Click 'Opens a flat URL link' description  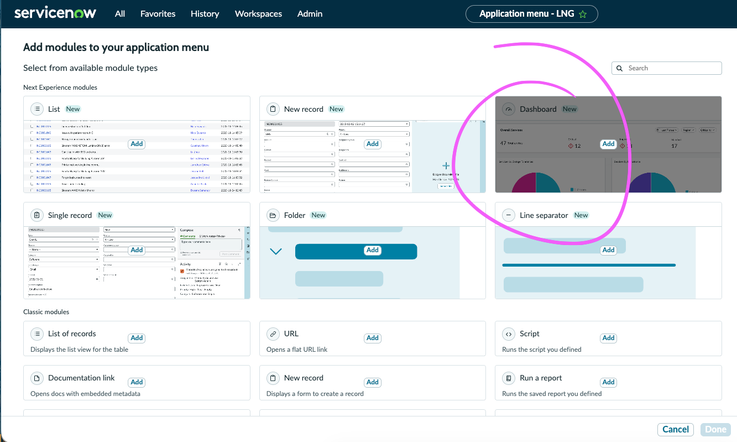(x=297, y=349)
